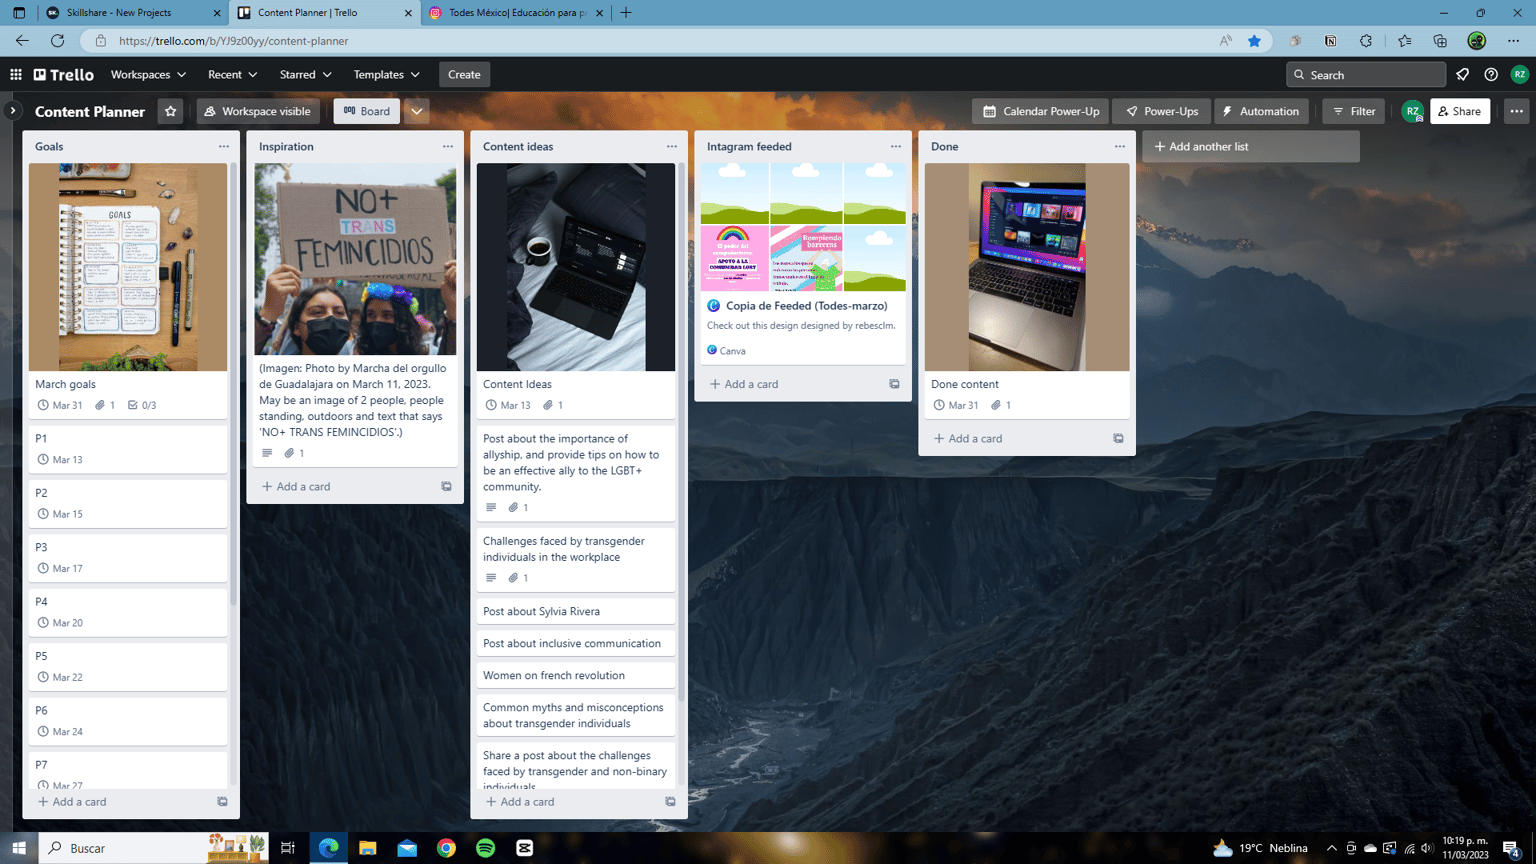
Task: Change the Workspace visible setting
Action: 258,111
